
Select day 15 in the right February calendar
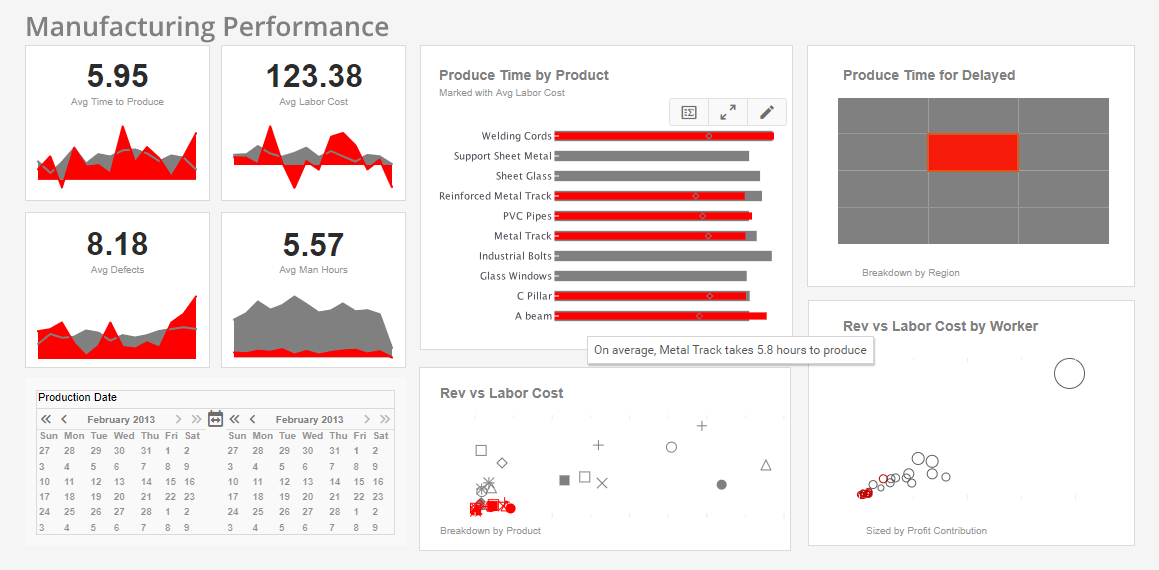(359, 481)
